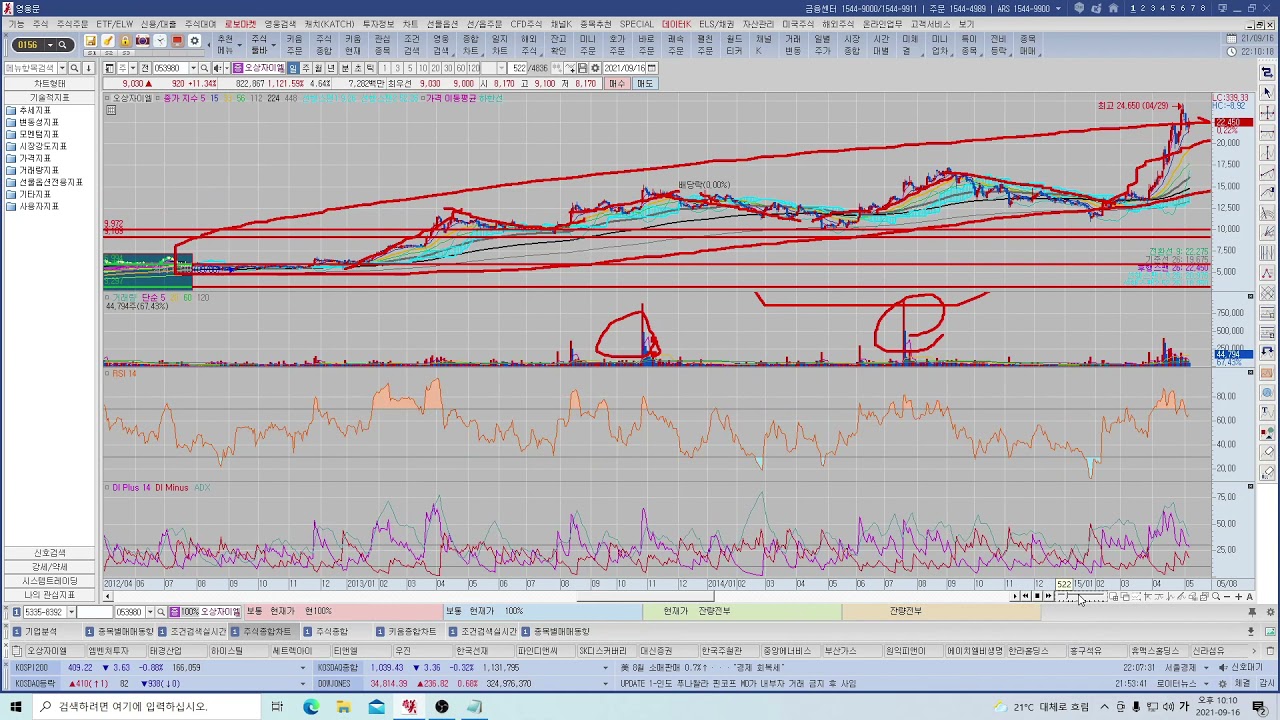Select minute chart button 분
Viewport: 1280px width, 720px height.
345,68
